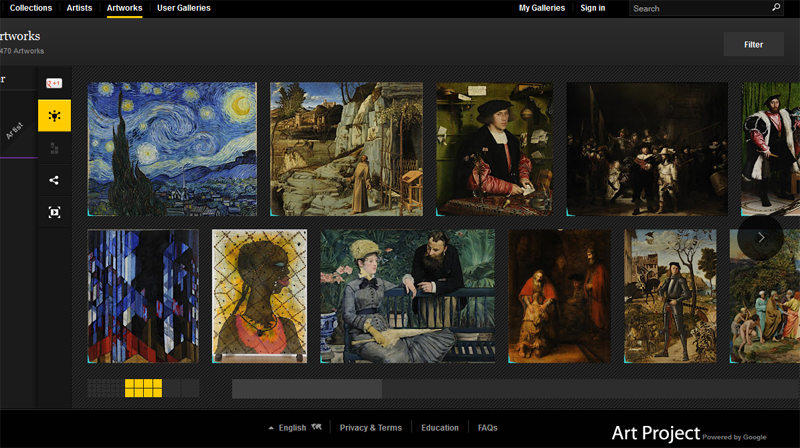Open the Filter panel
Image resolution: width=800 pixels, height=448 pixels.
(753, 45)
